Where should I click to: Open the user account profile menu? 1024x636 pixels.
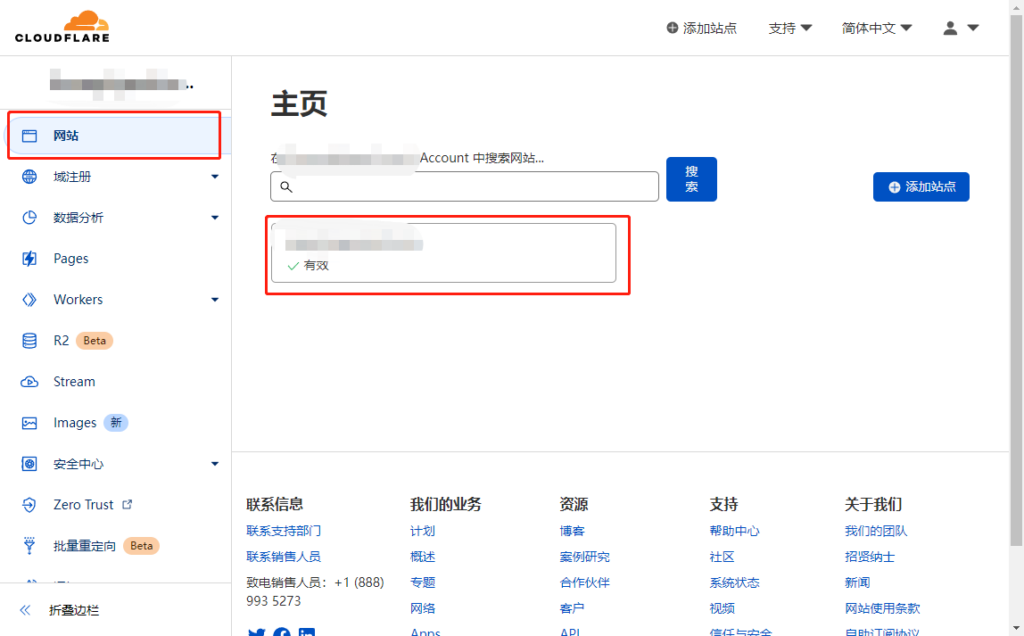959,28
